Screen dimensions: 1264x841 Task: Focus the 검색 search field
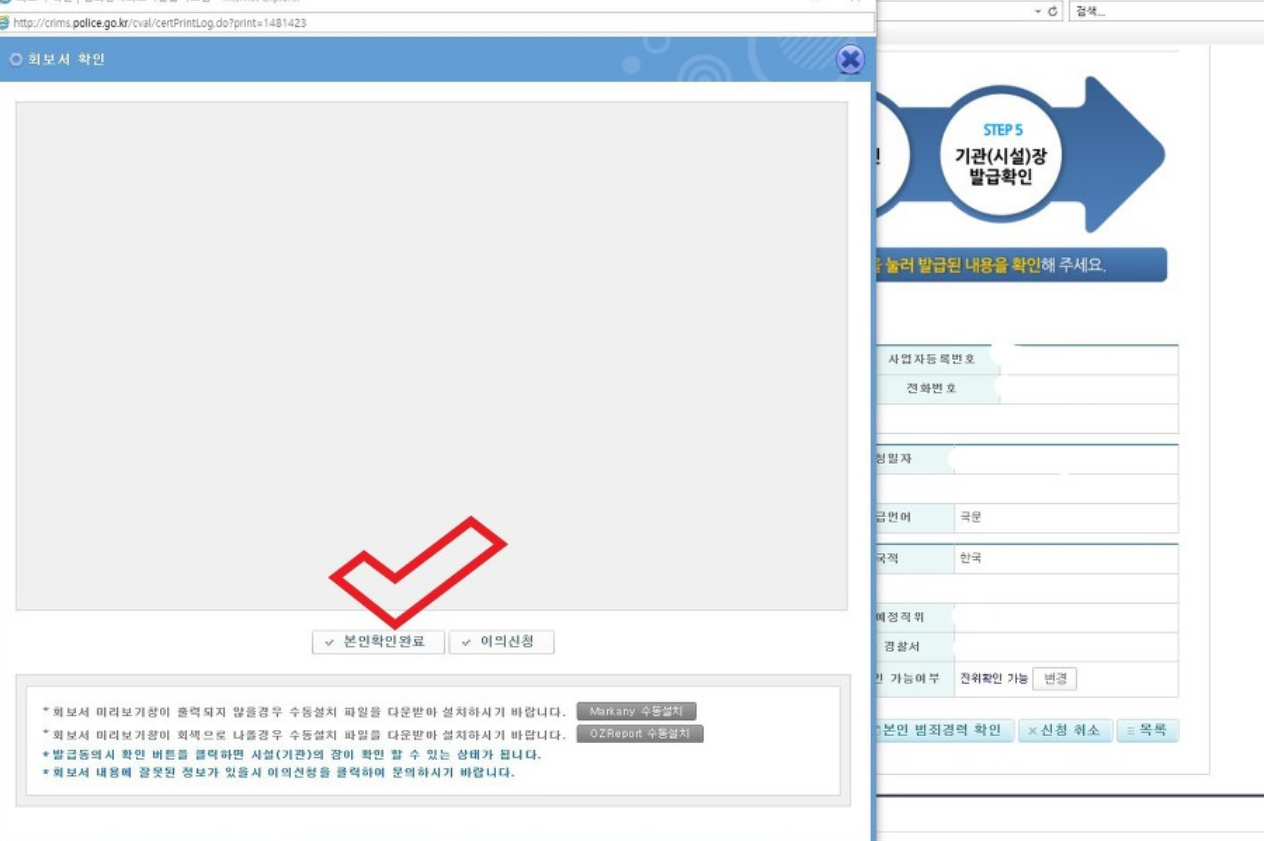tap(1166, 11)
